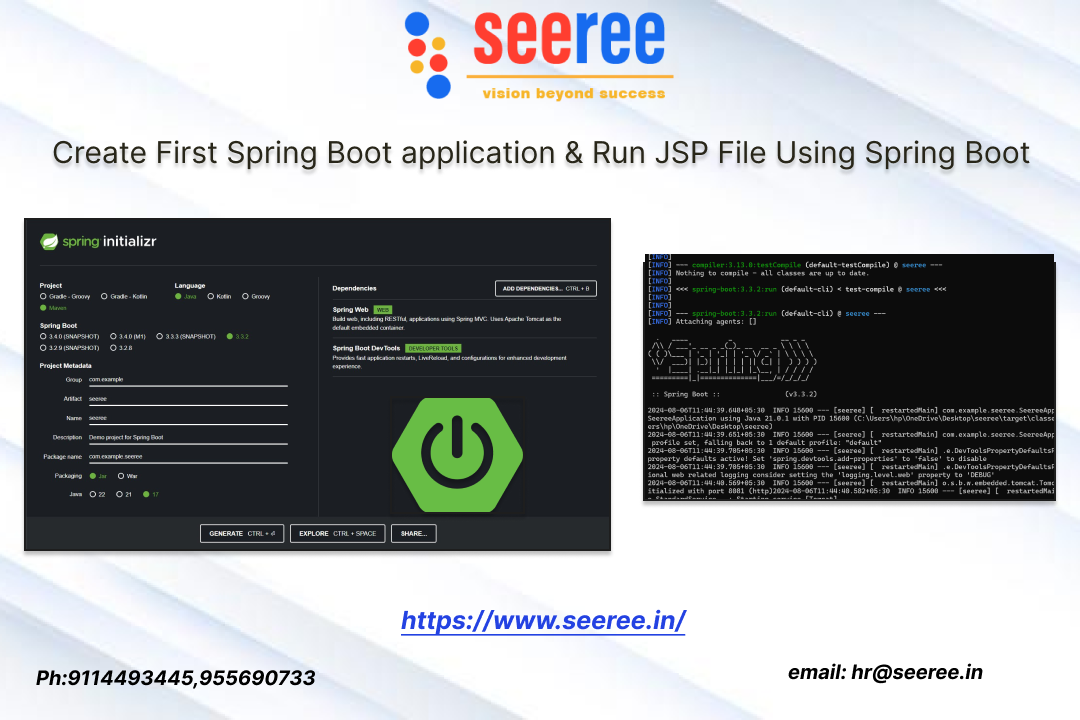1080x720 pixels.
Task: Click the Spring Boot DevTools dependency entry
Action: 464,357
